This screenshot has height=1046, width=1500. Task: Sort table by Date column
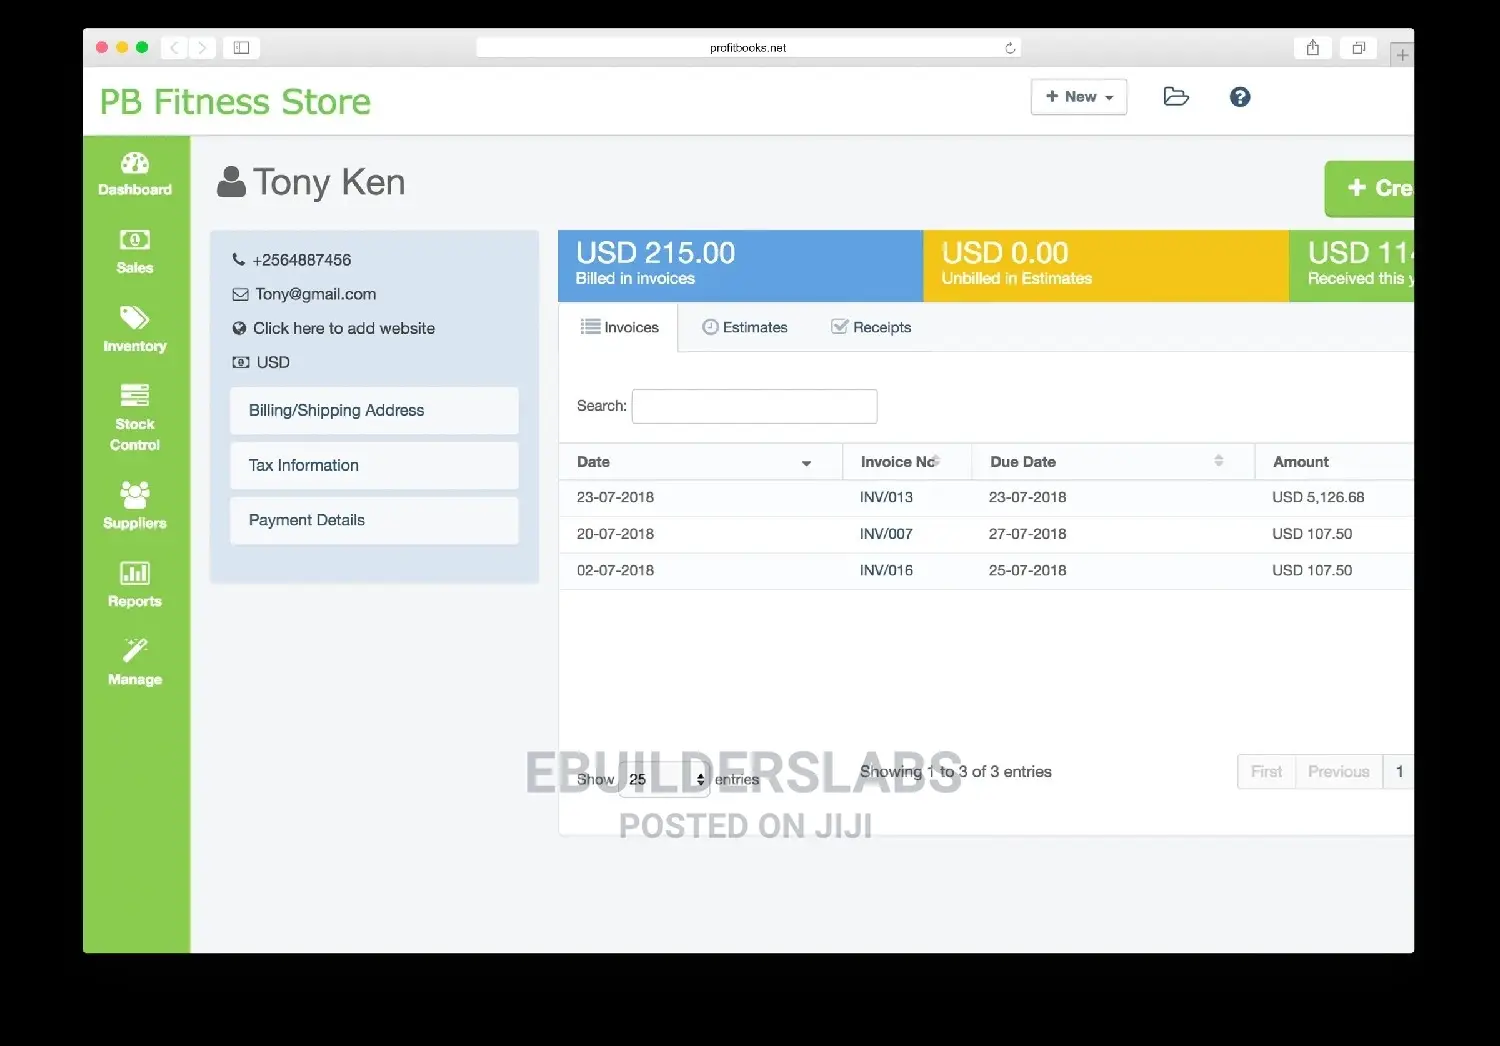700,462
